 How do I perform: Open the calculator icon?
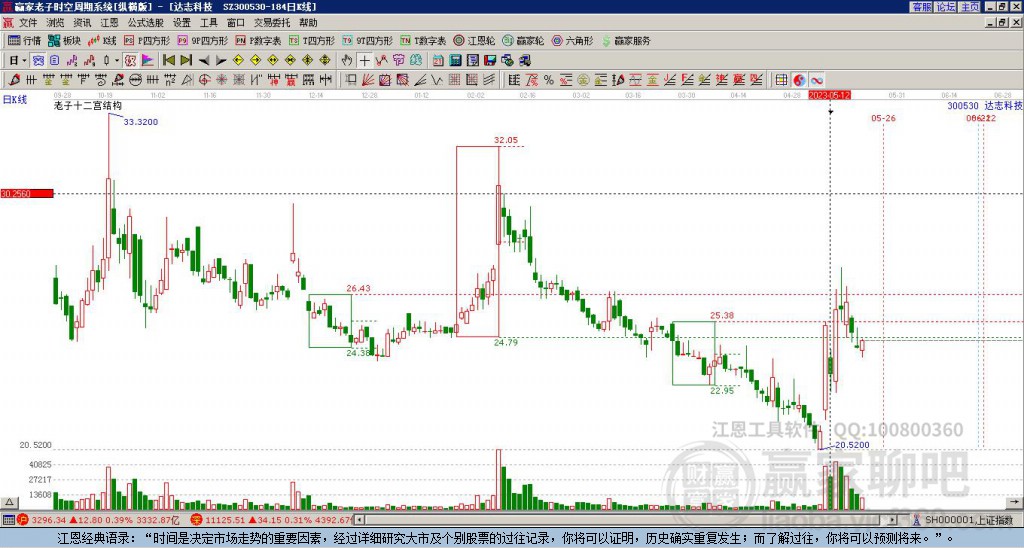(x=455, y=61)
